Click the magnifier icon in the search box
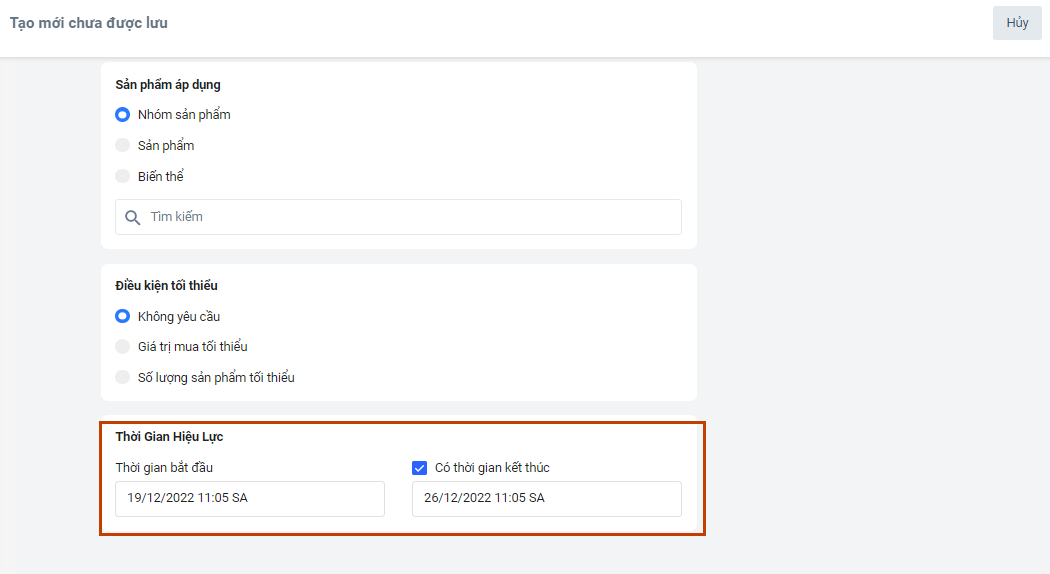This screenshot has width=1050, height=574. [x=133, y=217]
